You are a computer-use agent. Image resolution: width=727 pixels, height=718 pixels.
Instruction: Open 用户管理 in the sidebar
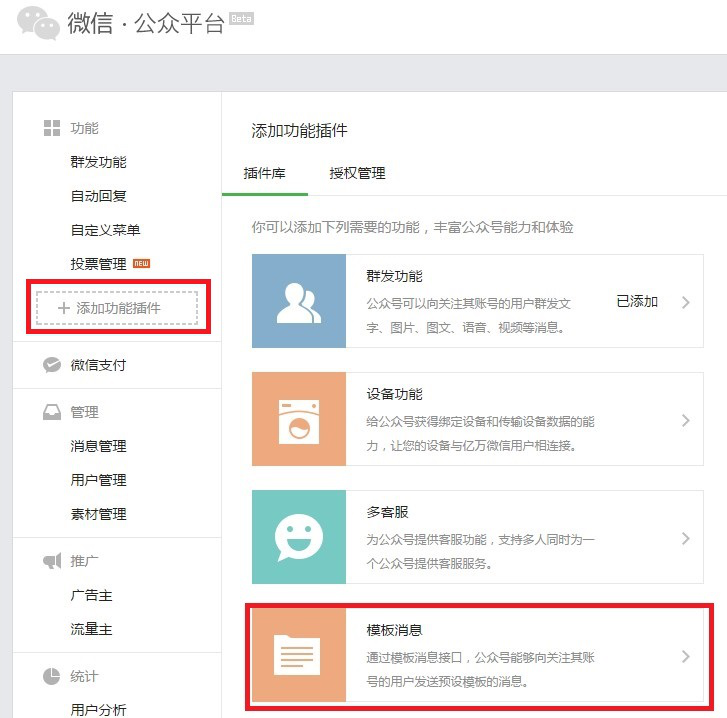(98, 480)
